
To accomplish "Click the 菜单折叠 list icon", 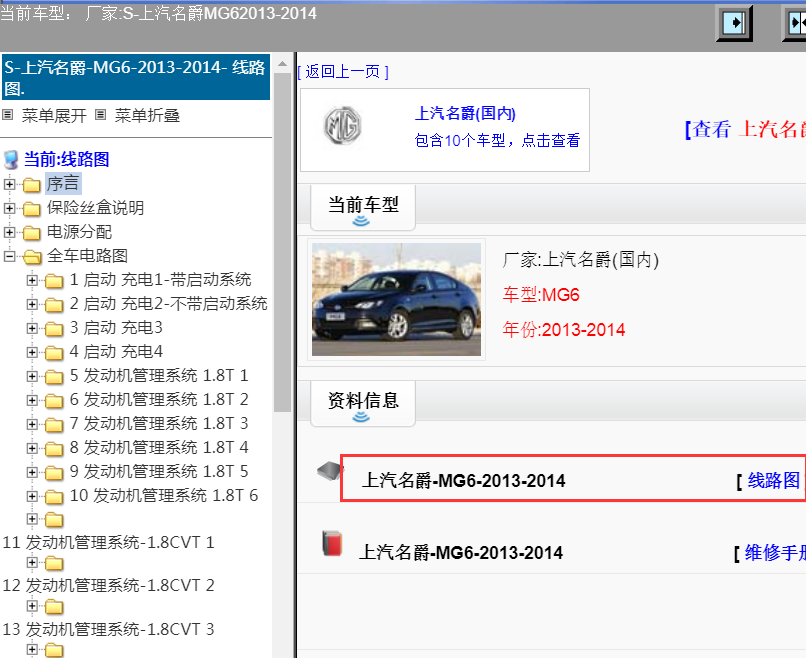I will [x=101, y=114].
